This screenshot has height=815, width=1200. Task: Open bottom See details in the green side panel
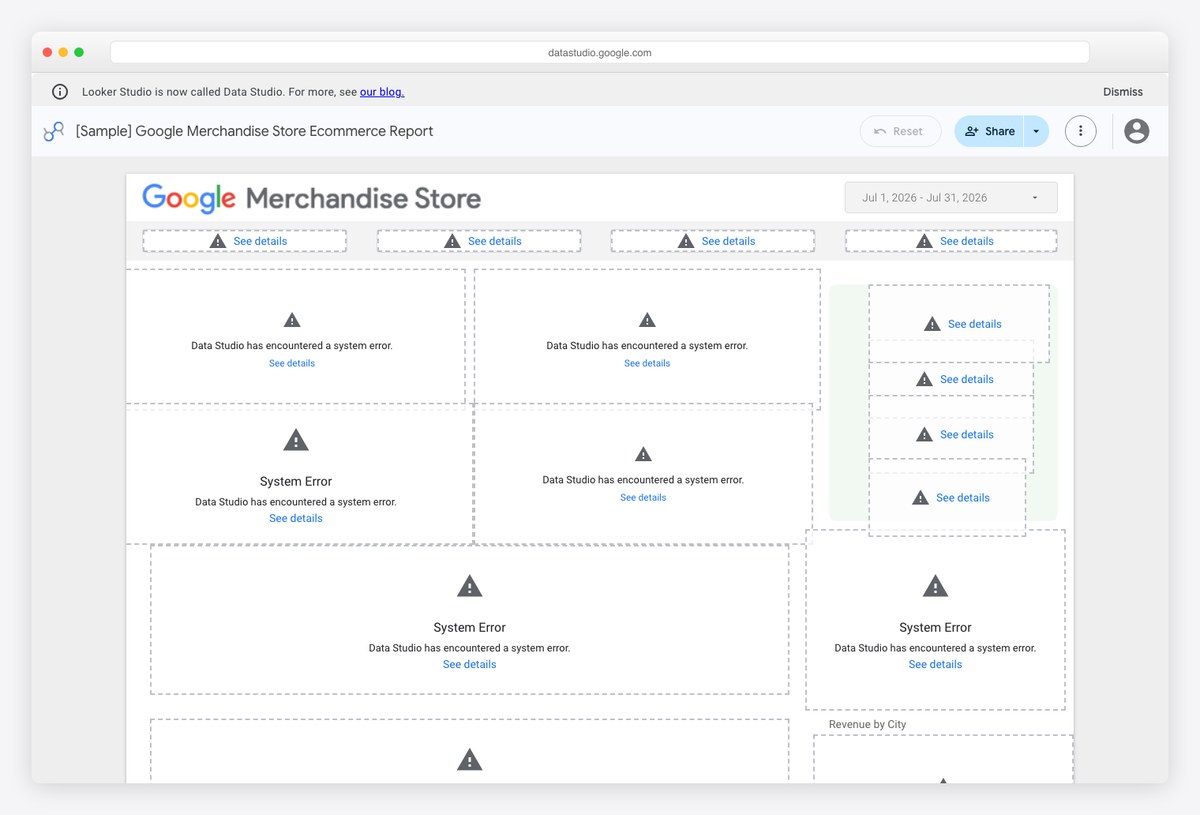pyautogui.click(x=963, y=498)
